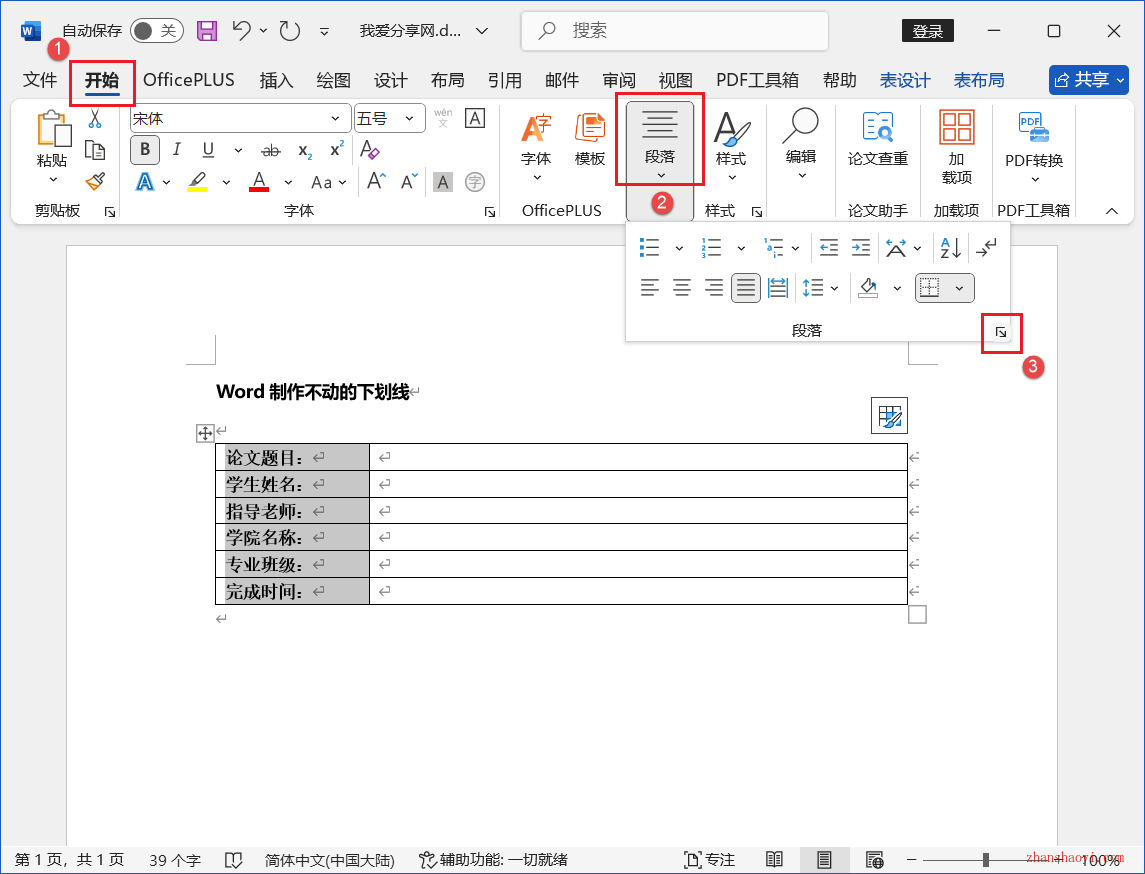Expand the underline style arrow
This screenshot has width=1145, height=874.
point(238,150)
